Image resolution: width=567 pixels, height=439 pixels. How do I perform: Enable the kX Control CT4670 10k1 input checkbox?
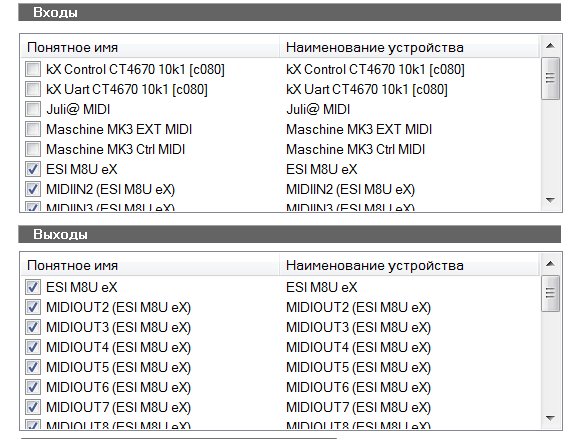[x=33, y=69]
